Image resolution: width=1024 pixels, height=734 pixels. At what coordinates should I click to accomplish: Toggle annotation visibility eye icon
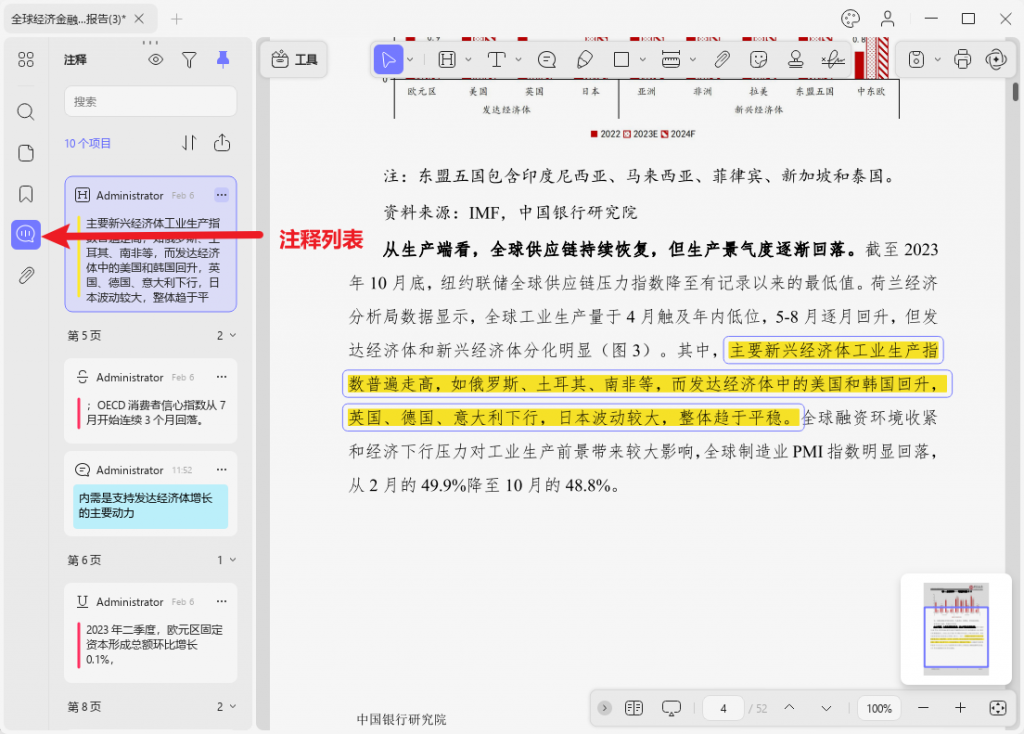[155, 60]
